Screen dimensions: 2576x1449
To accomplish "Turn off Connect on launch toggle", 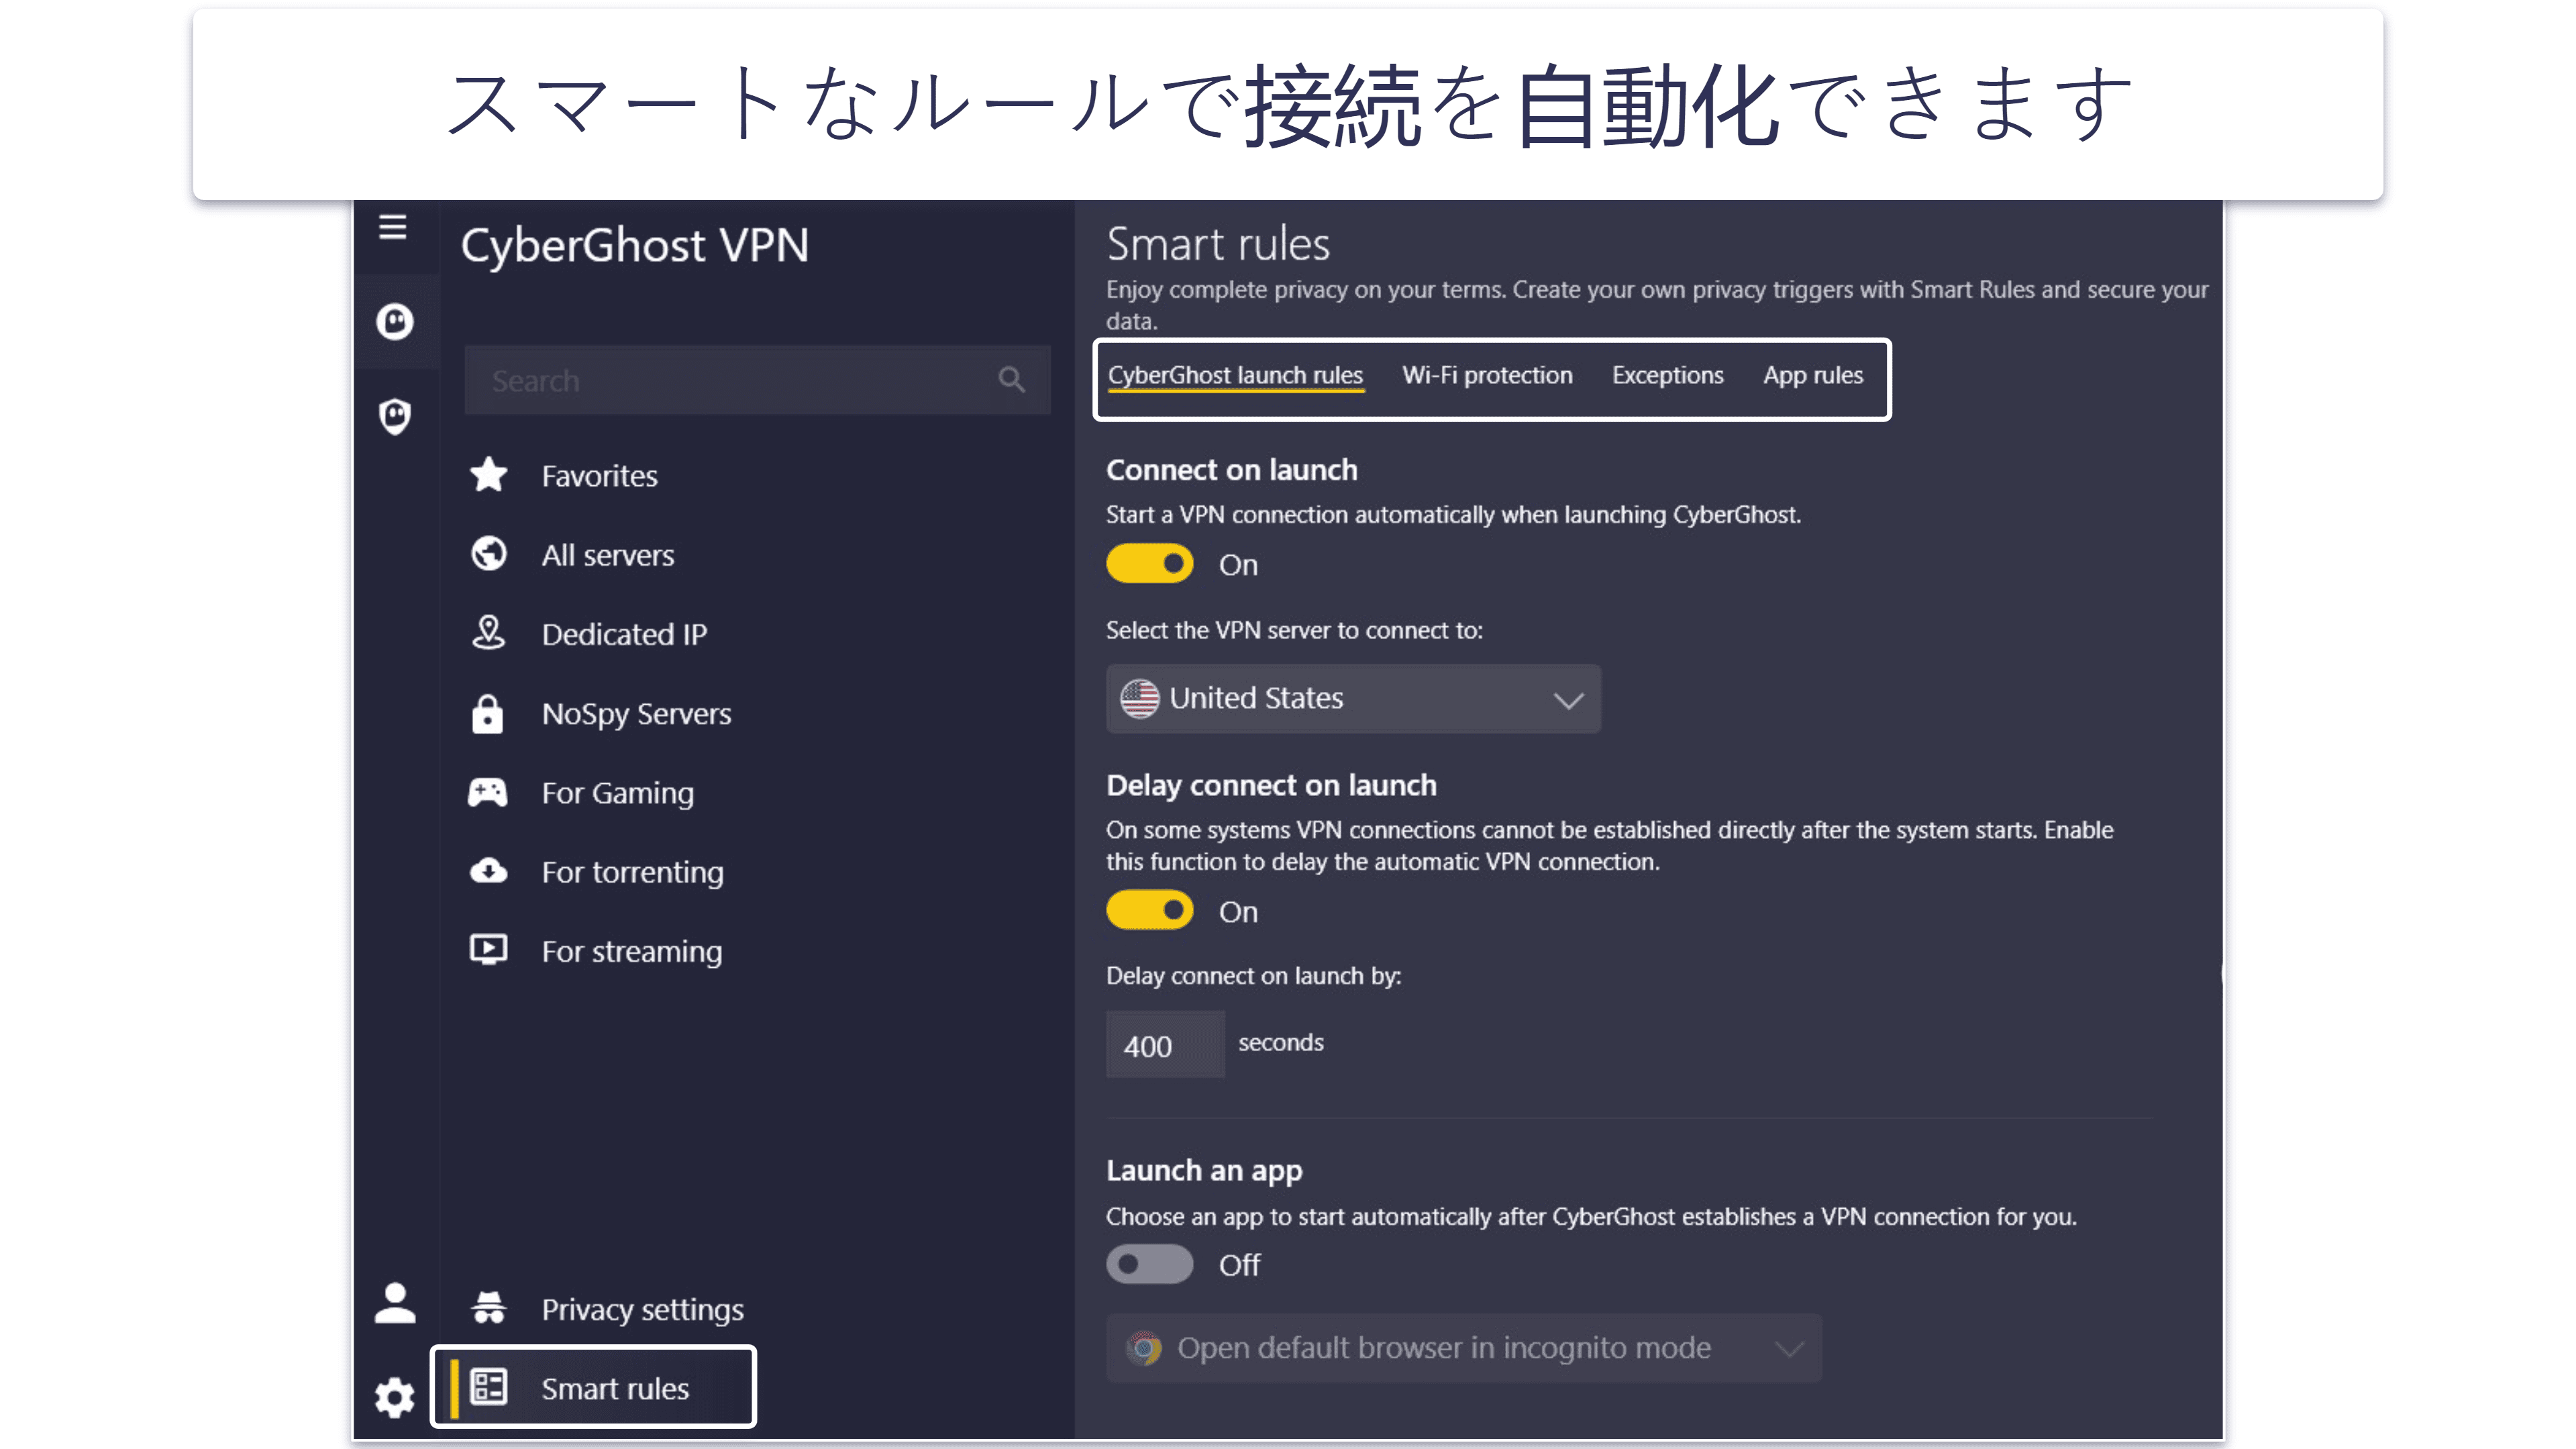I will tap(1150, 564).
